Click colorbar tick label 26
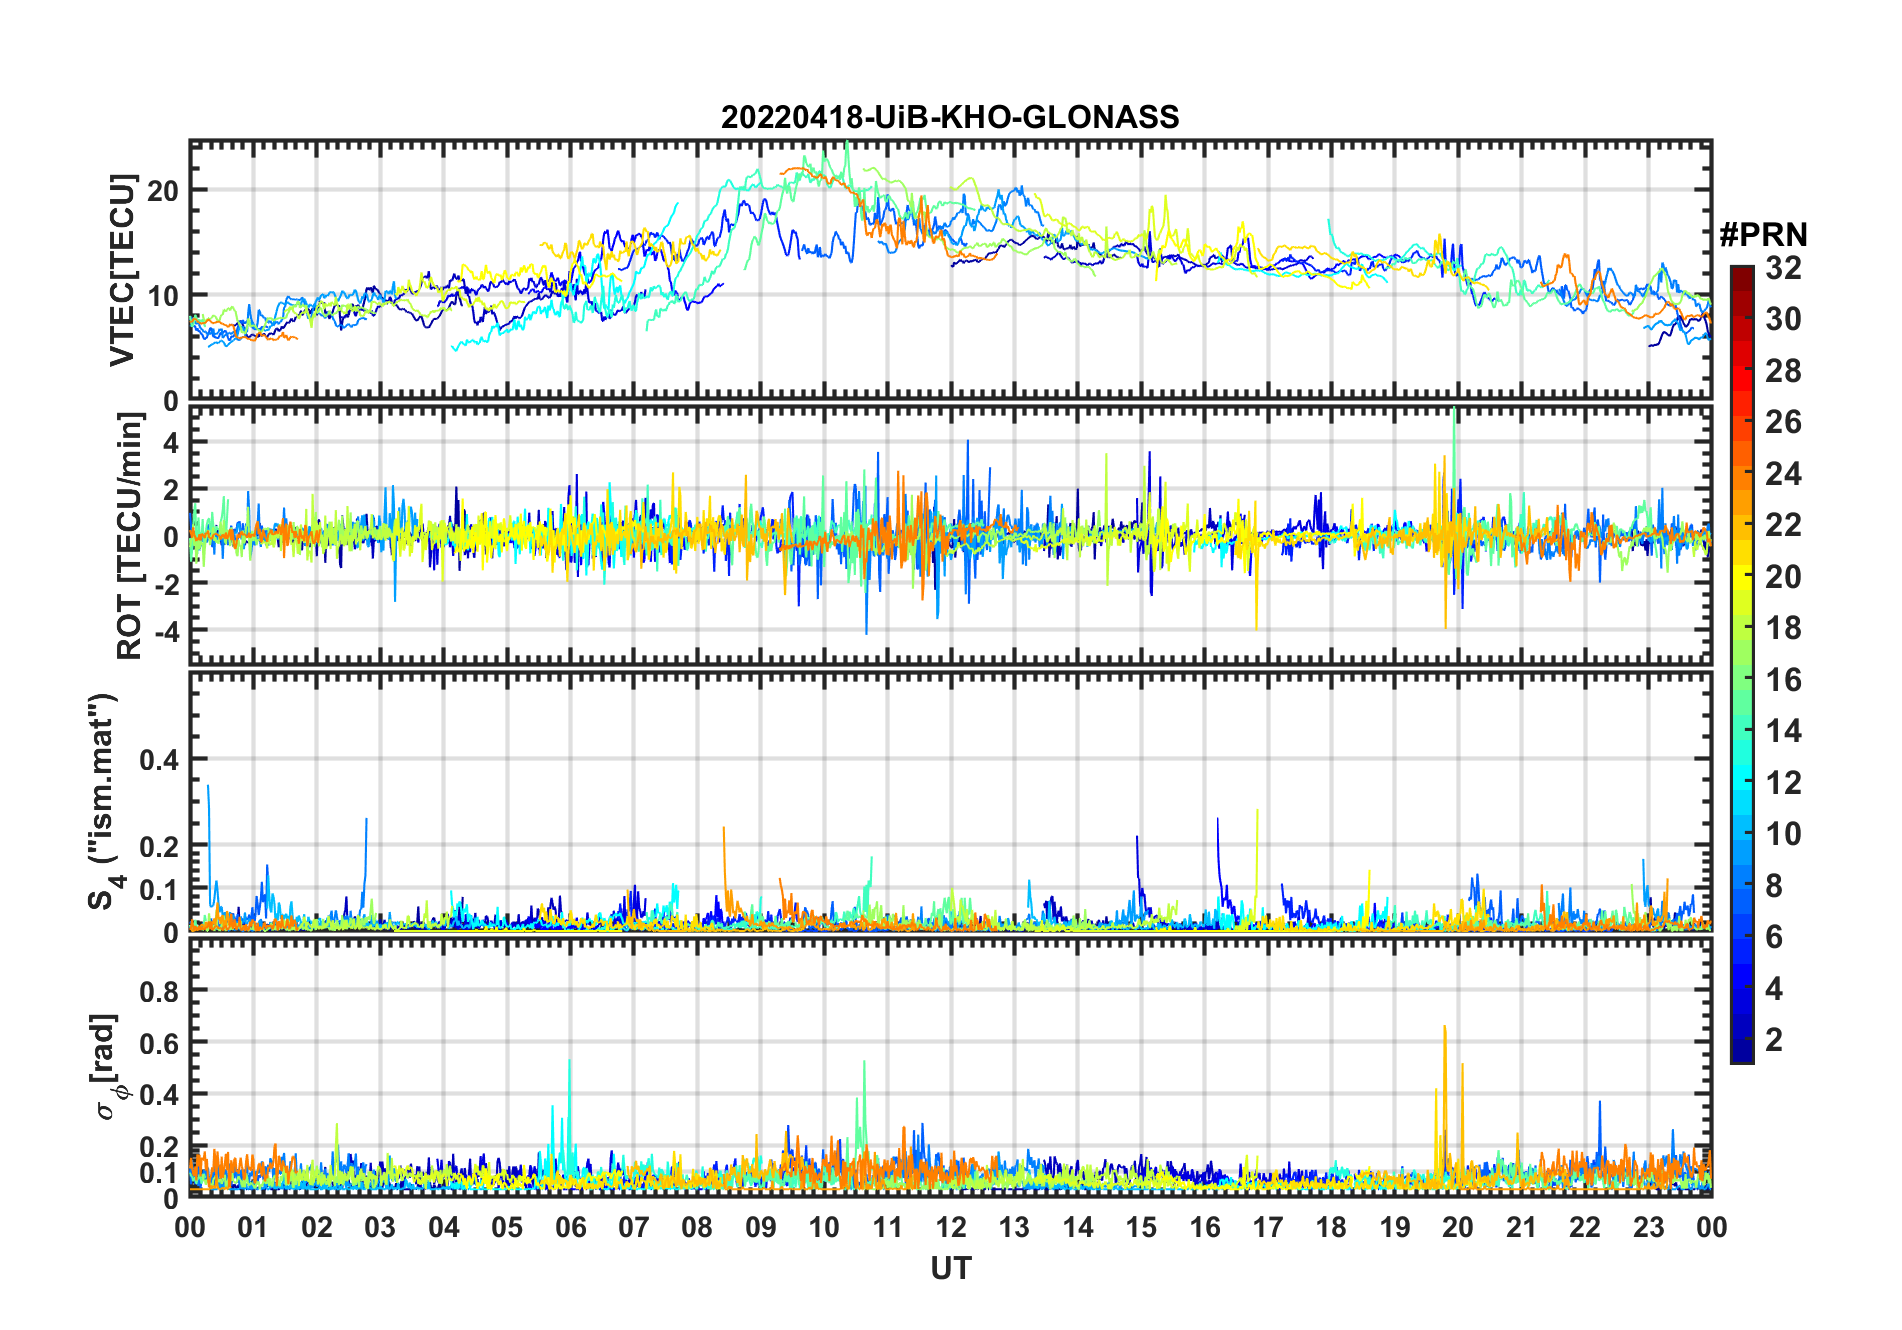1902x1330 pixels. (1783, 422)
